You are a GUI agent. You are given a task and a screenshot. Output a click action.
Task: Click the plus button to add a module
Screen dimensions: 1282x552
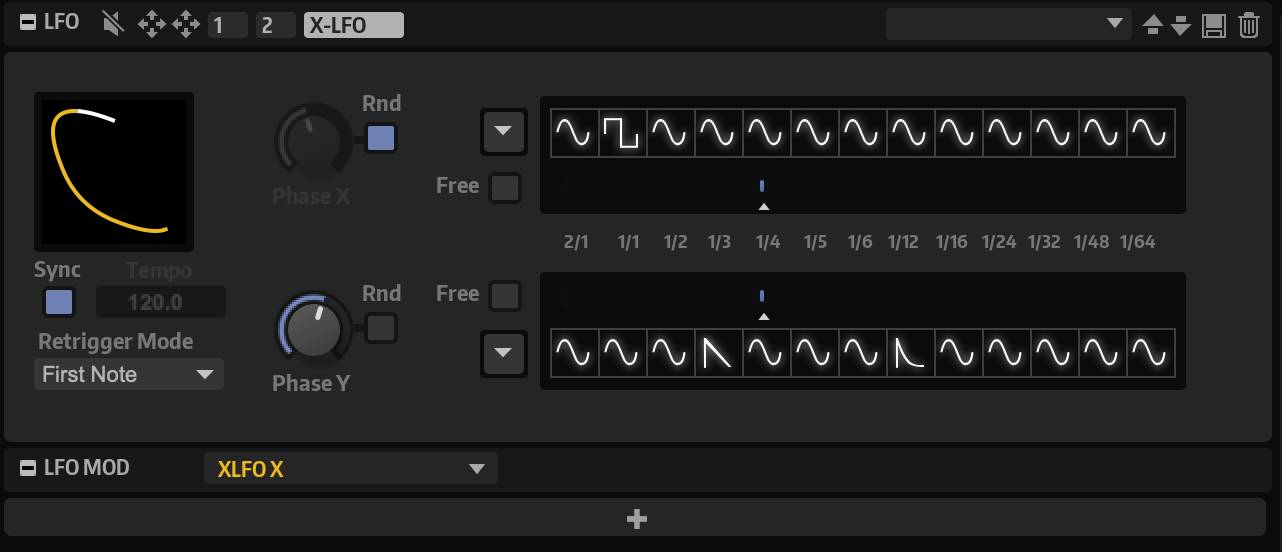[636, 518]
